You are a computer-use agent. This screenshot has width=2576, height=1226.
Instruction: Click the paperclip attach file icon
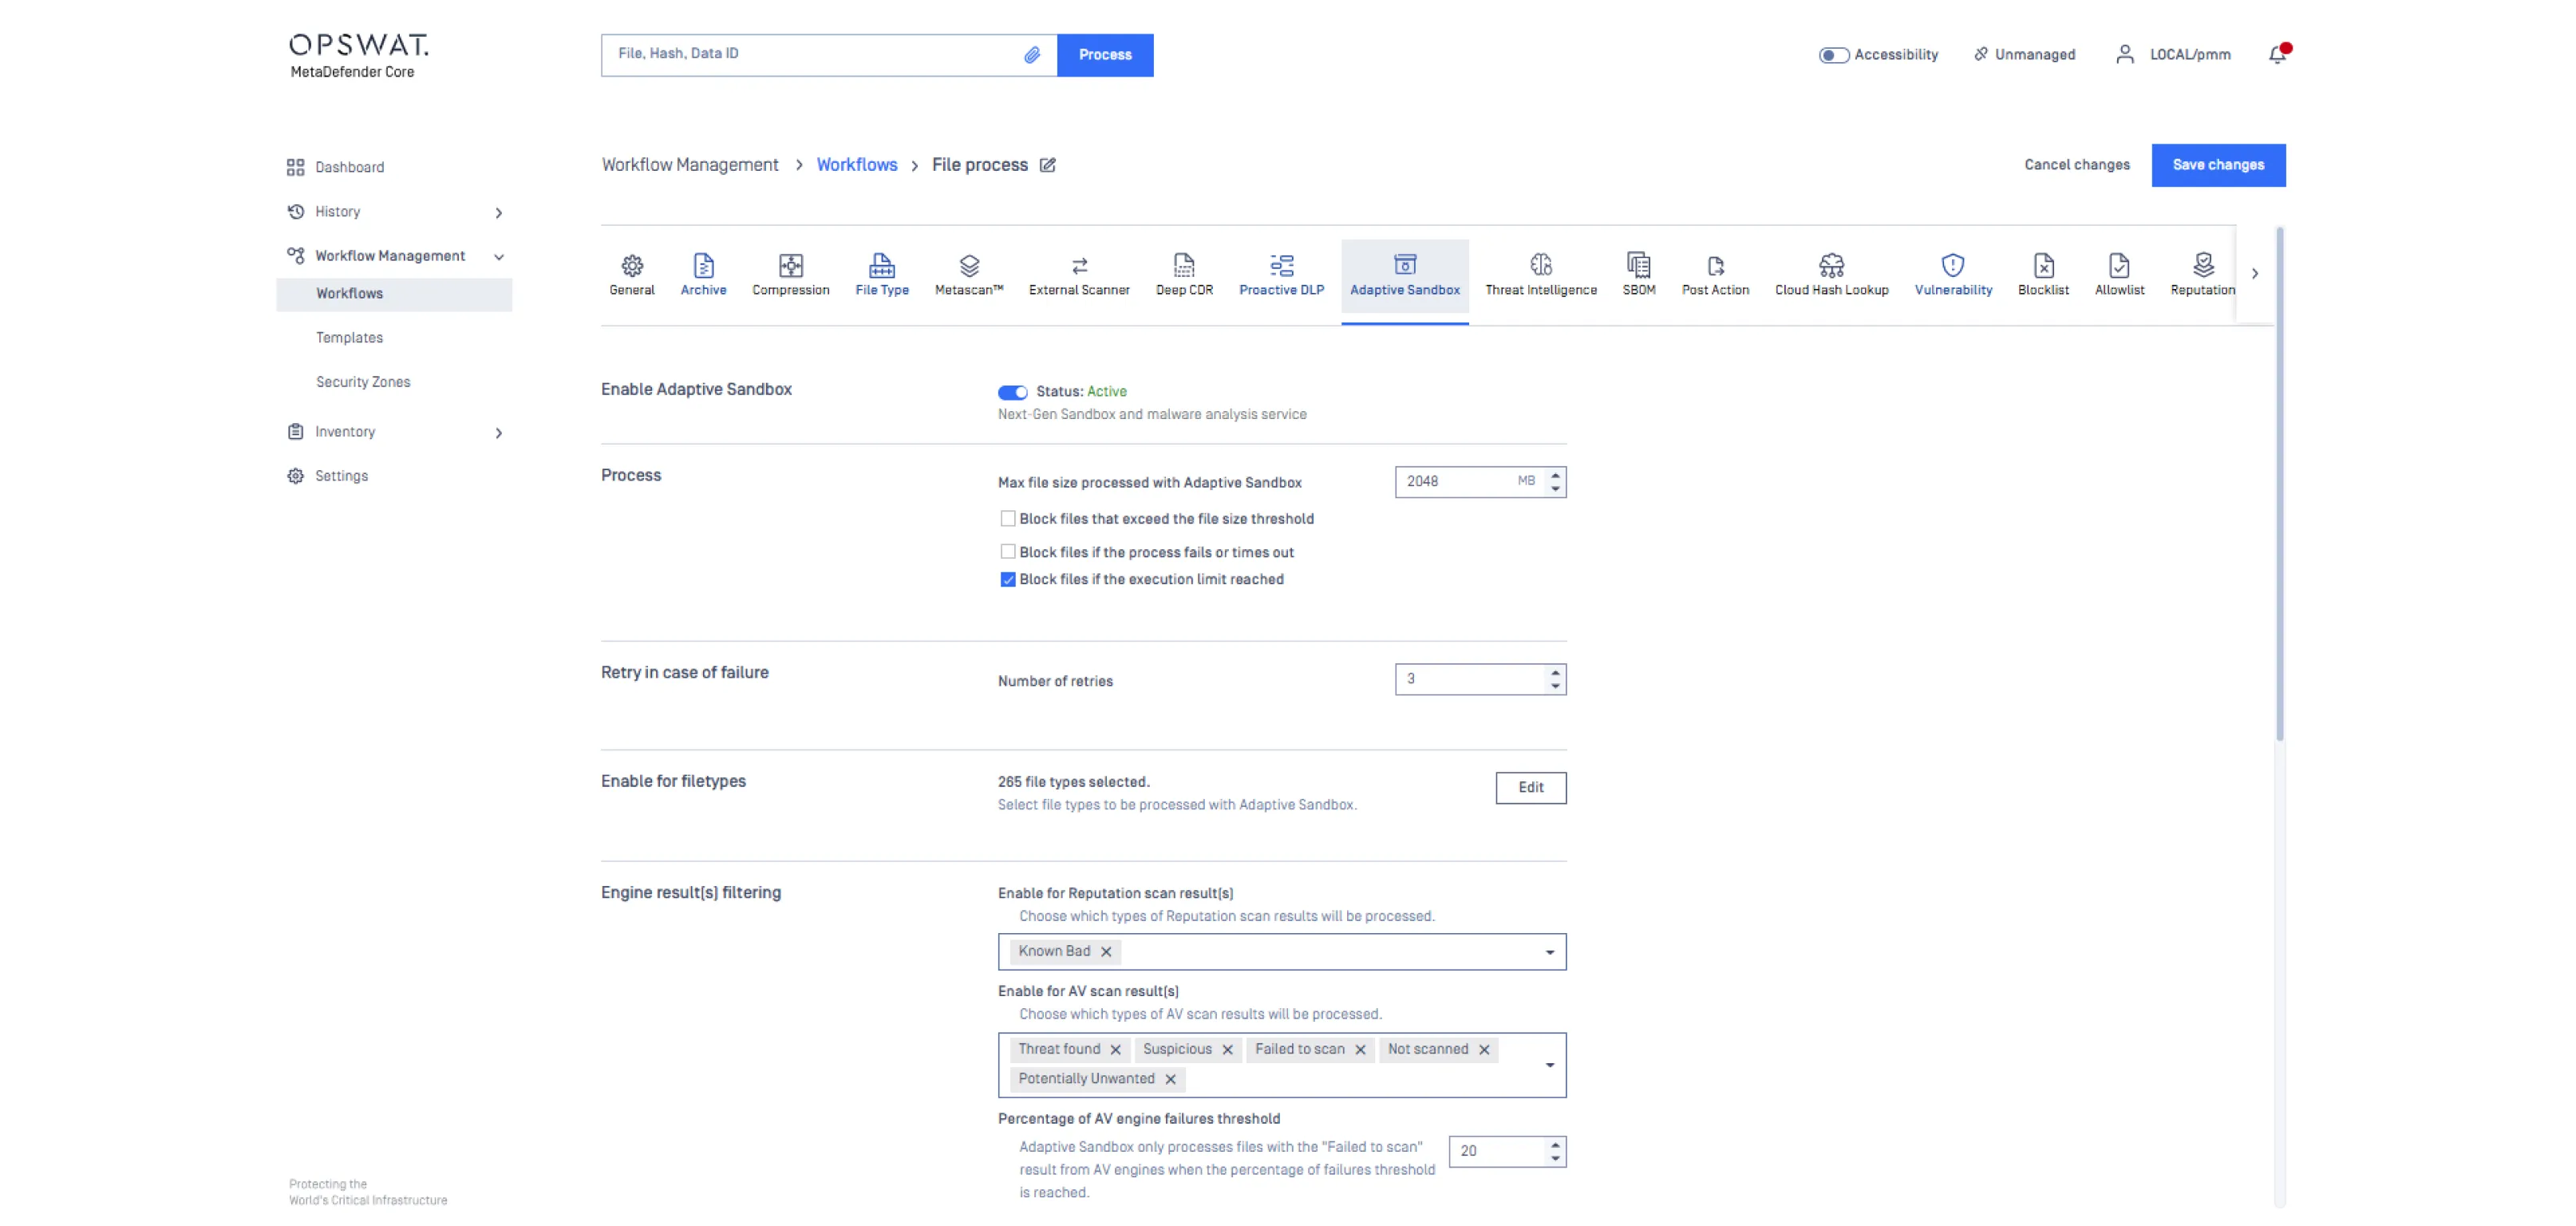1031,55
